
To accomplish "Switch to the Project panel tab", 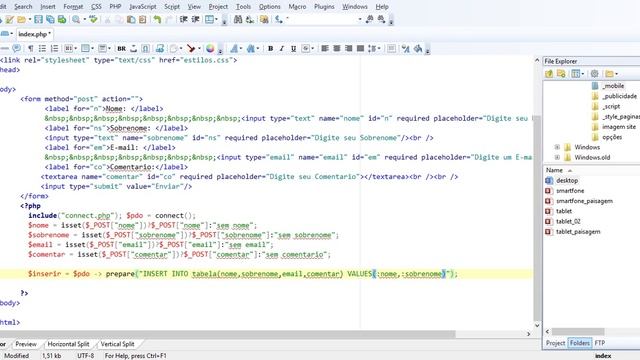I will click(556, 343).
